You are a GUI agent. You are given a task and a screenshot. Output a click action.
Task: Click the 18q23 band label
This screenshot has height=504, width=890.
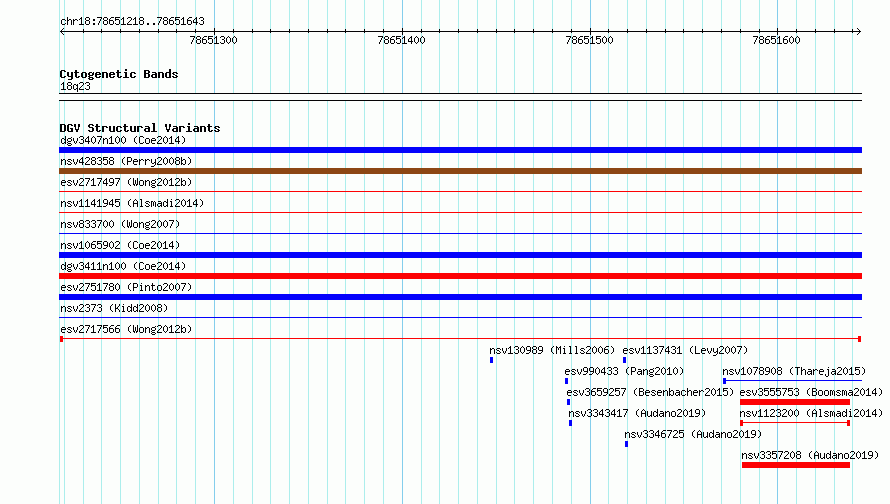75,86
